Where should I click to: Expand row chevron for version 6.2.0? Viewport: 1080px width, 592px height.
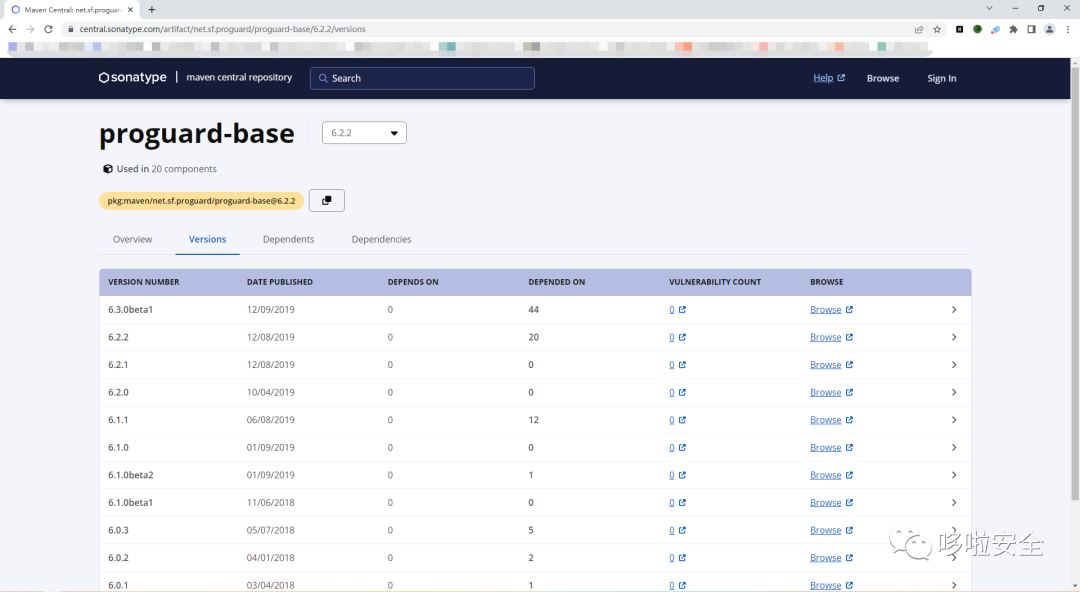(x=954, y=392)
